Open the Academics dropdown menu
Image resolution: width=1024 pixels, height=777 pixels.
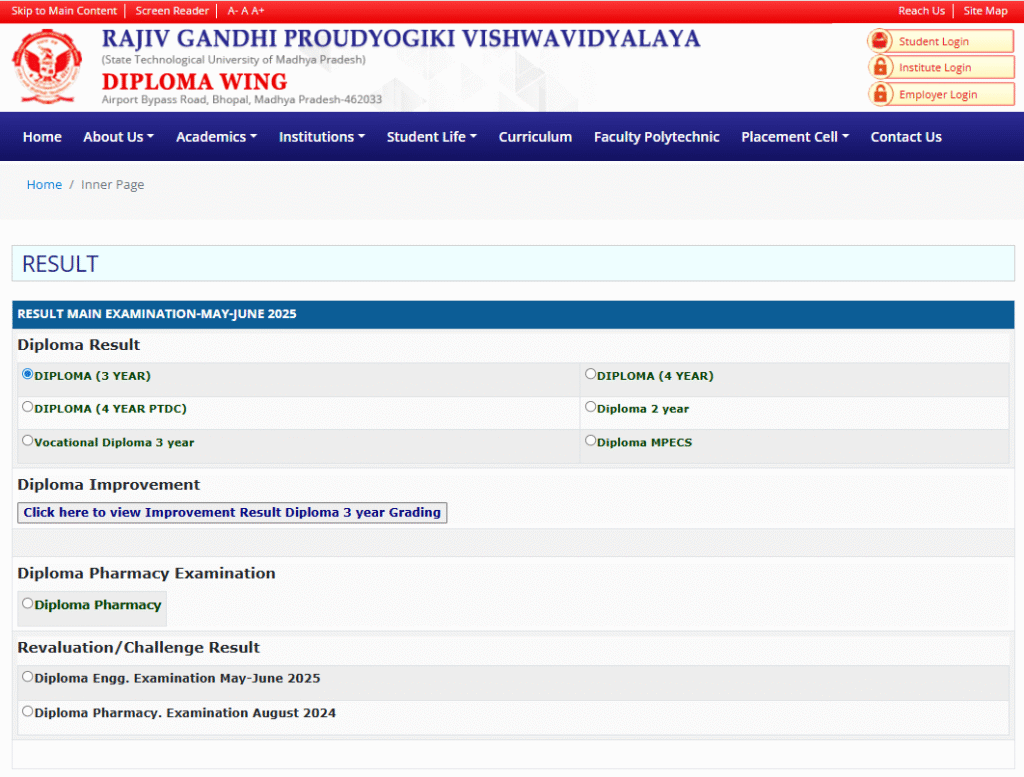pos(216,137)
